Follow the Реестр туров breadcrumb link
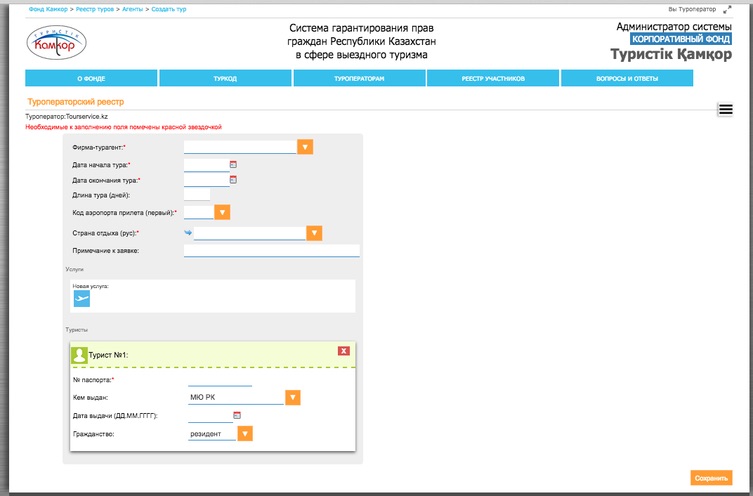Viewport: 753px width, 496px height. (x=93, y=8)
